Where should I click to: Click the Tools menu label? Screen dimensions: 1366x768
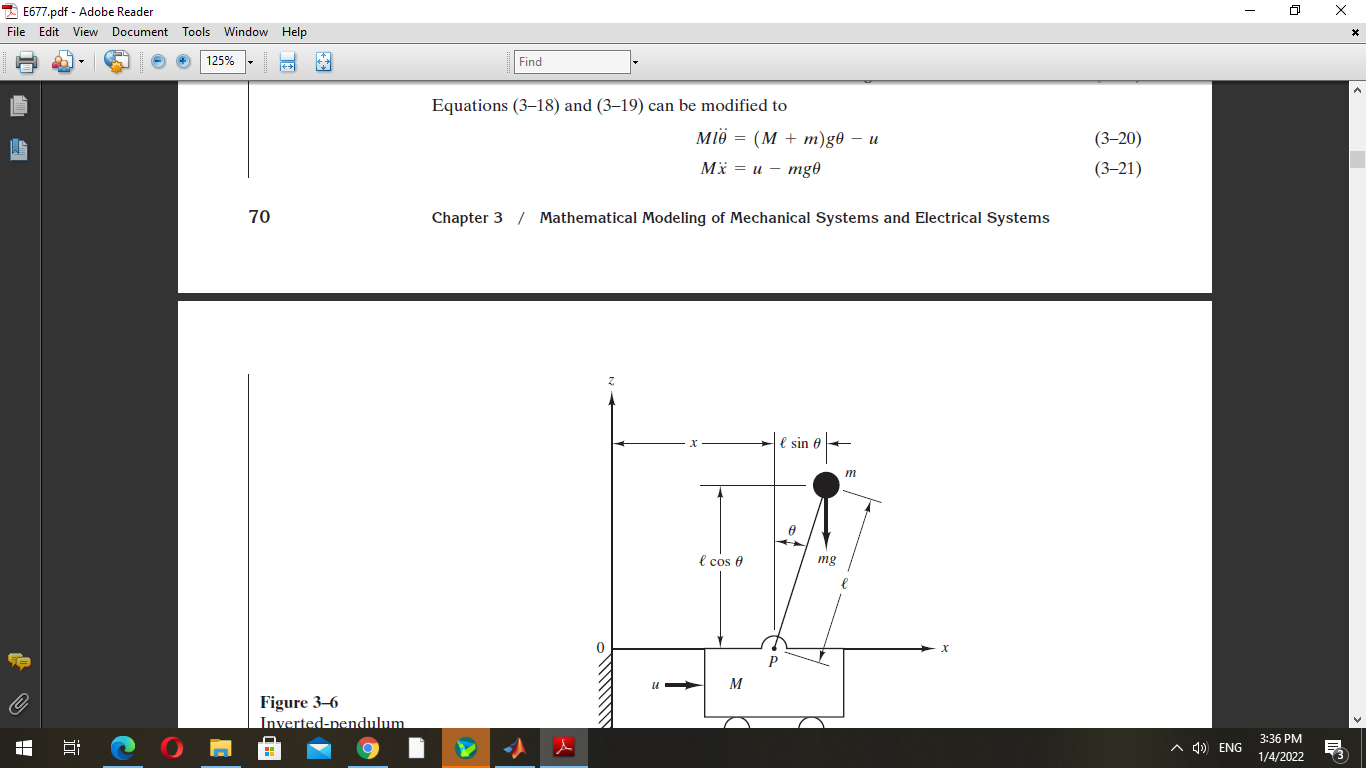(195, 31)
